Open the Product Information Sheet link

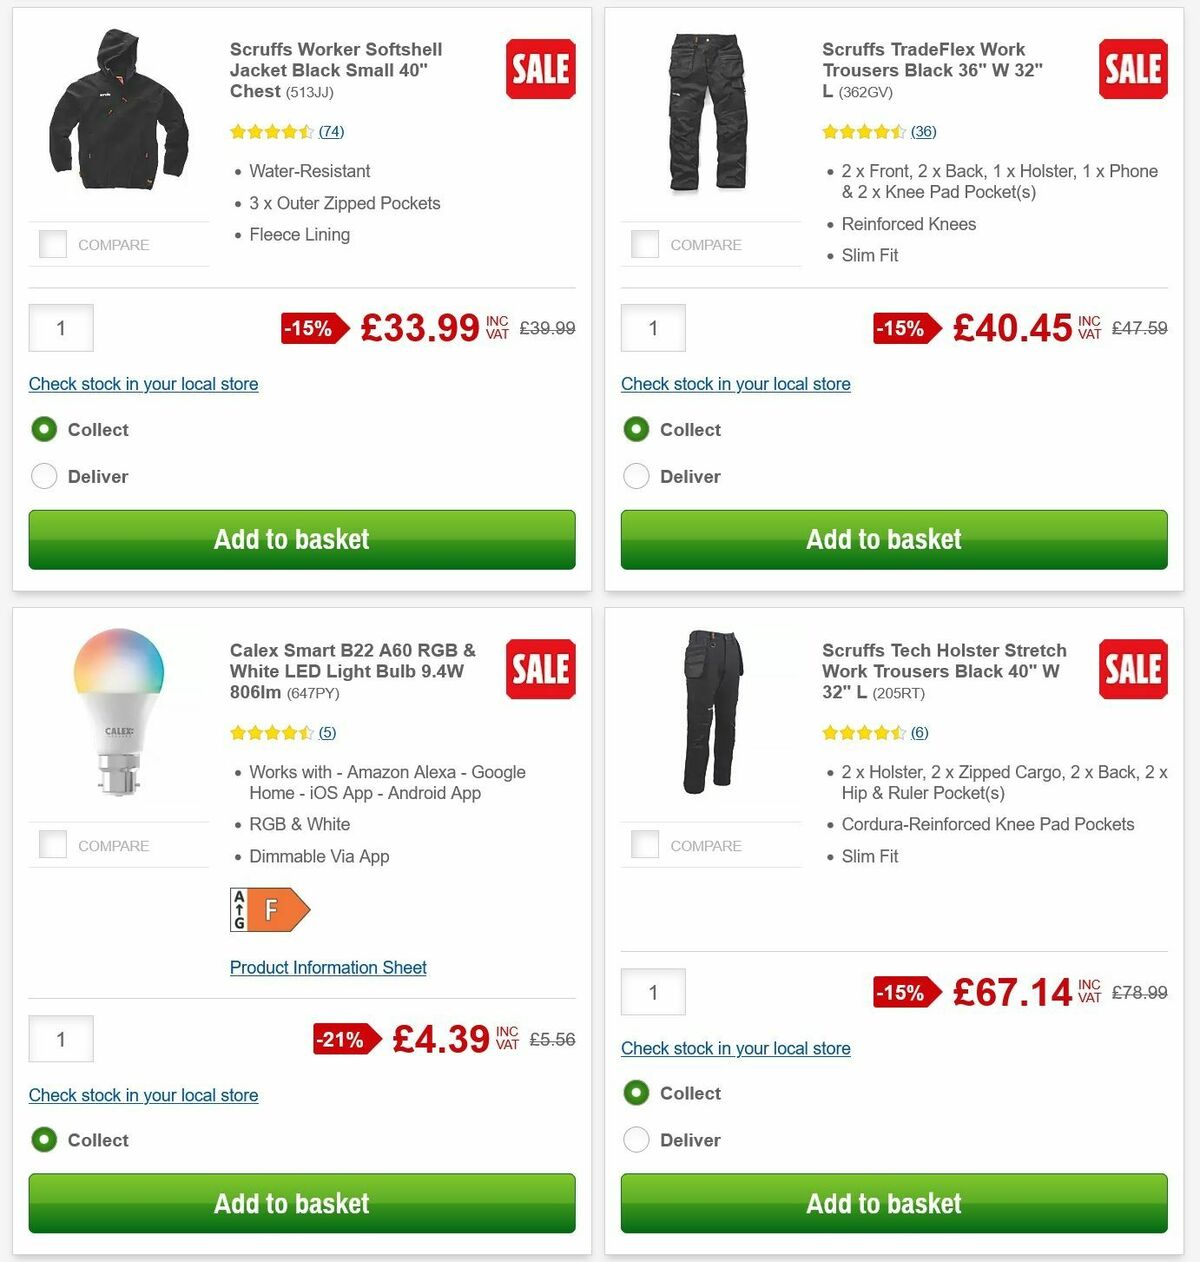(x=328, y=967)
